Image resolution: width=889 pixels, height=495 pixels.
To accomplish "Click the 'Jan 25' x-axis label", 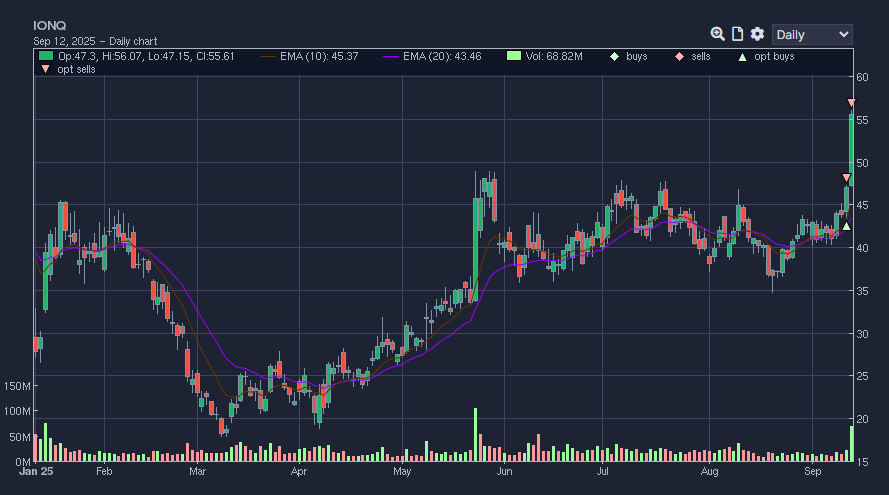I will 36,471.
